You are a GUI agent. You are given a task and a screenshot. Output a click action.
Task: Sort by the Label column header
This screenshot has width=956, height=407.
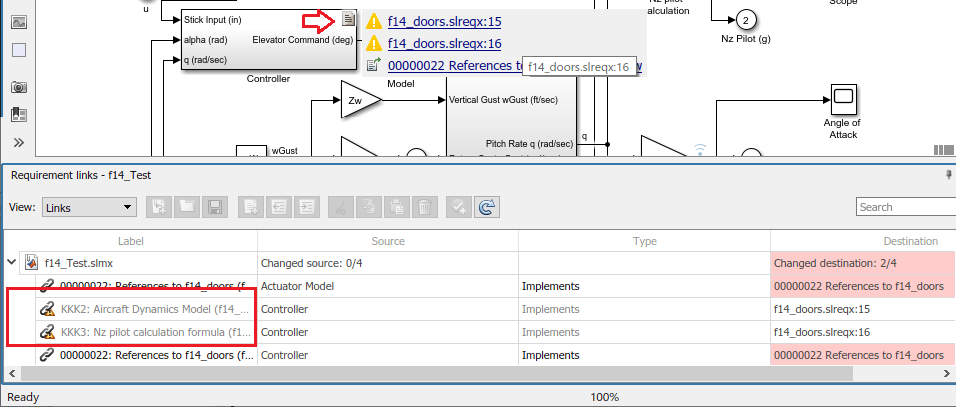pos(130,241)
